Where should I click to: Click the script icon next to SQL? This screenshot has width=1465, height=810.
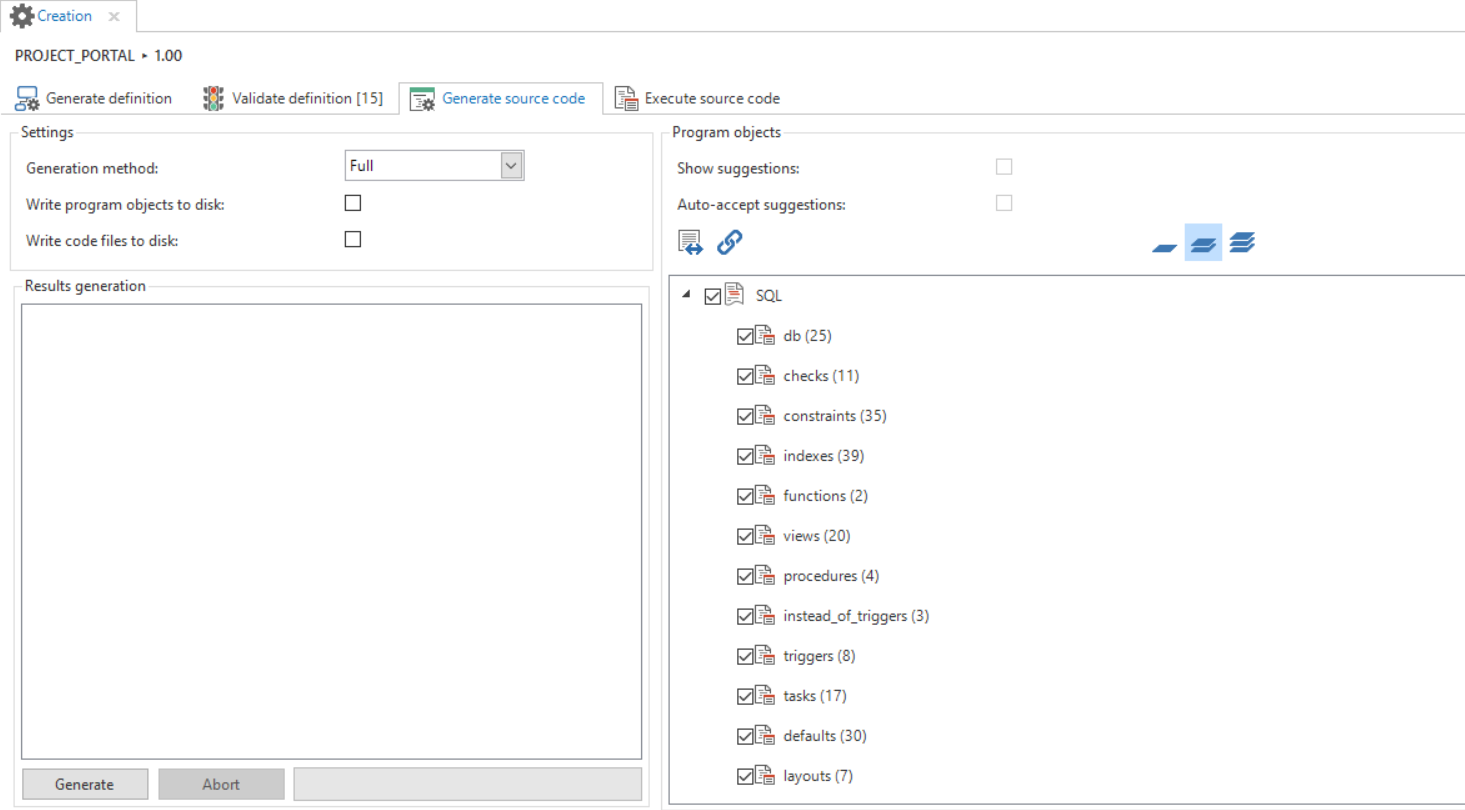point(735,295)
